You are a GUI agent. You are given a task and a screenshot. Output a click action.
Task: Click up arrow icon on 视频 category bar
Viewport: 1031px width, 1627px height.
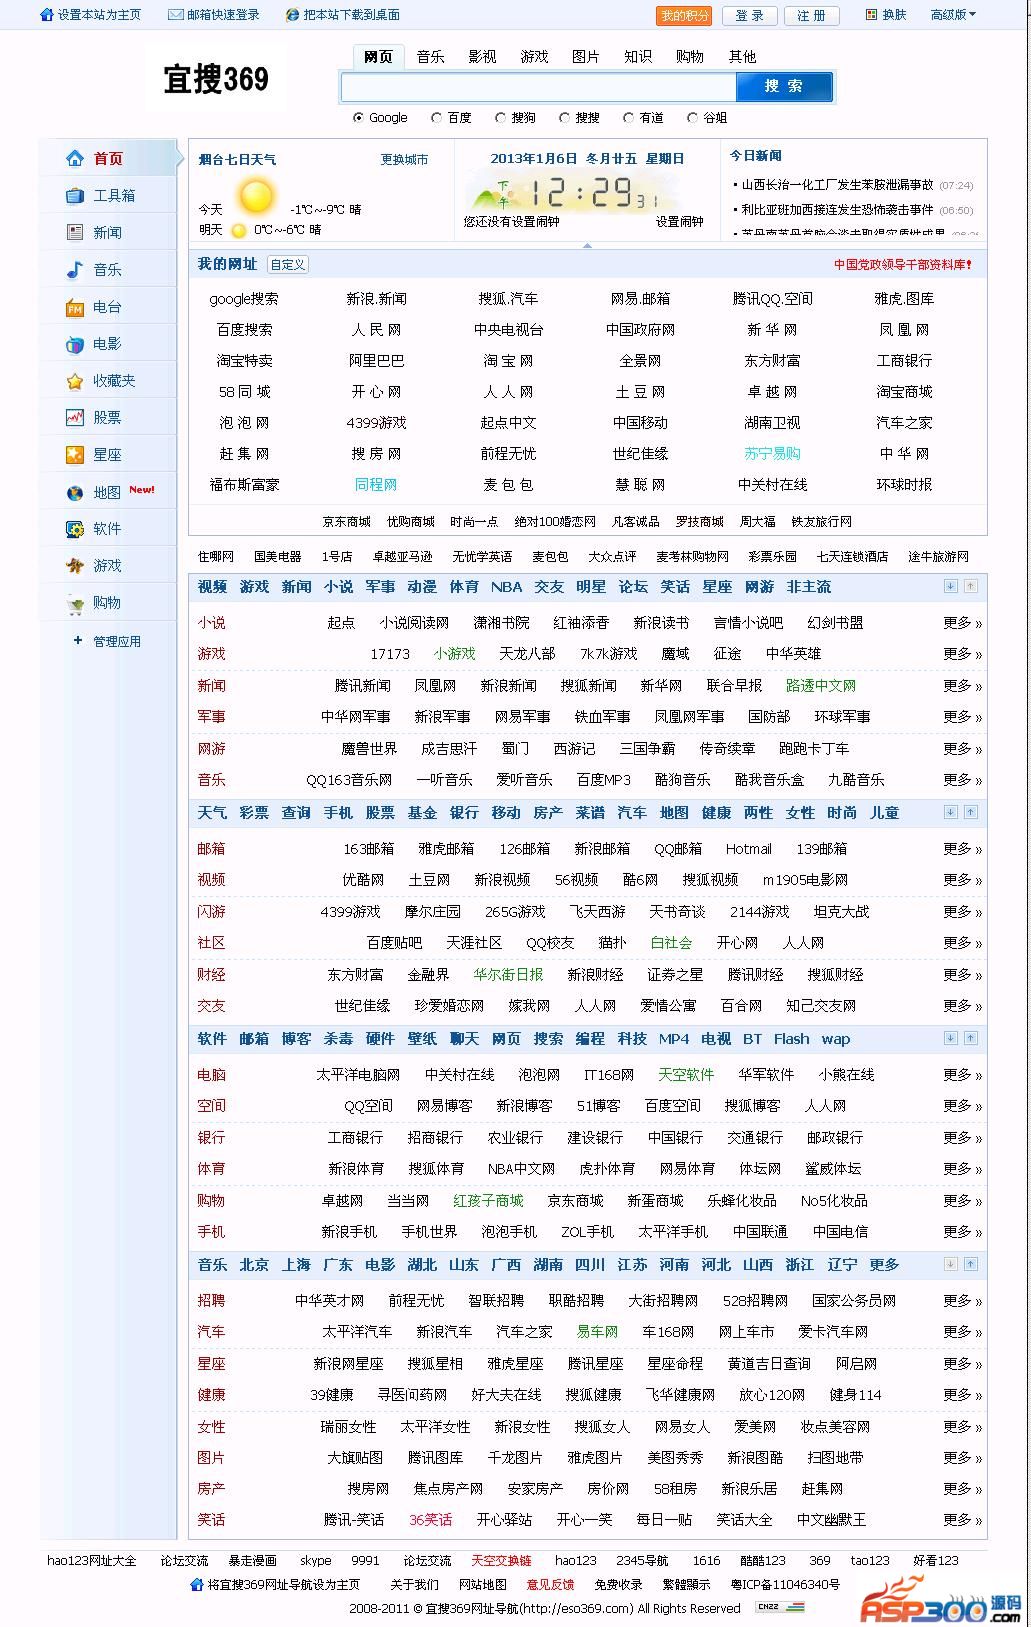(x=970, y=586)
